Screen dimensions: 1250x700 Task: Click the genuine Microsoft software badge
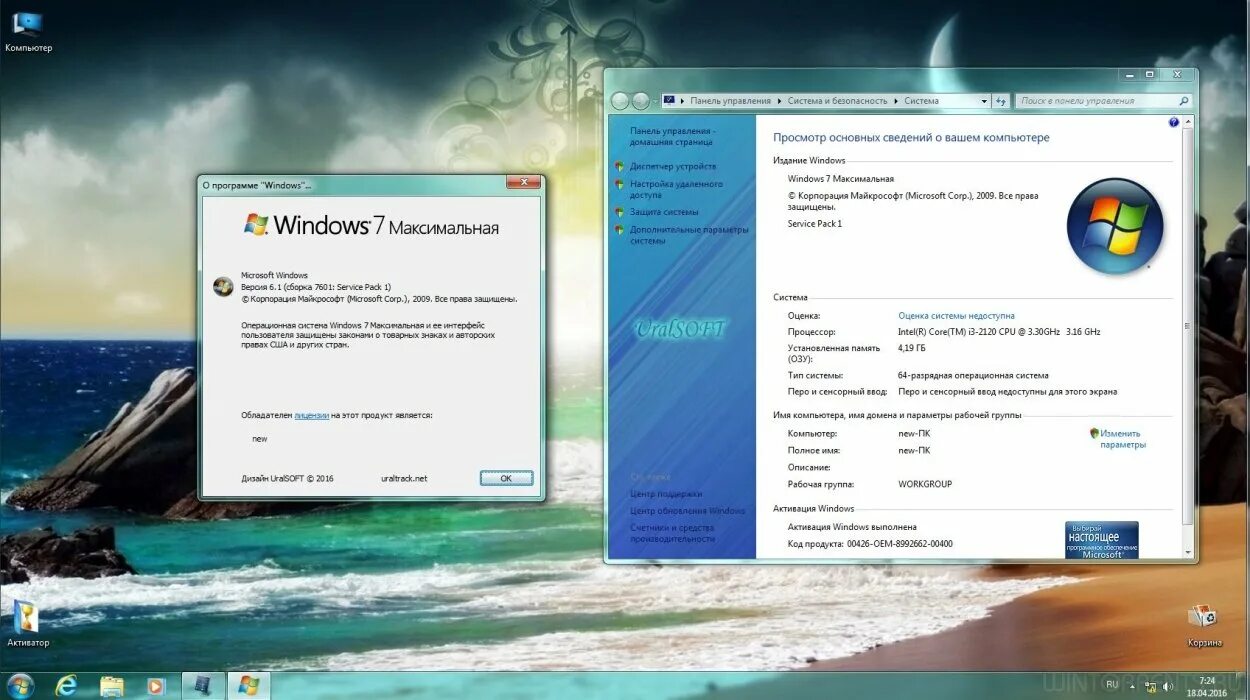1101,540
